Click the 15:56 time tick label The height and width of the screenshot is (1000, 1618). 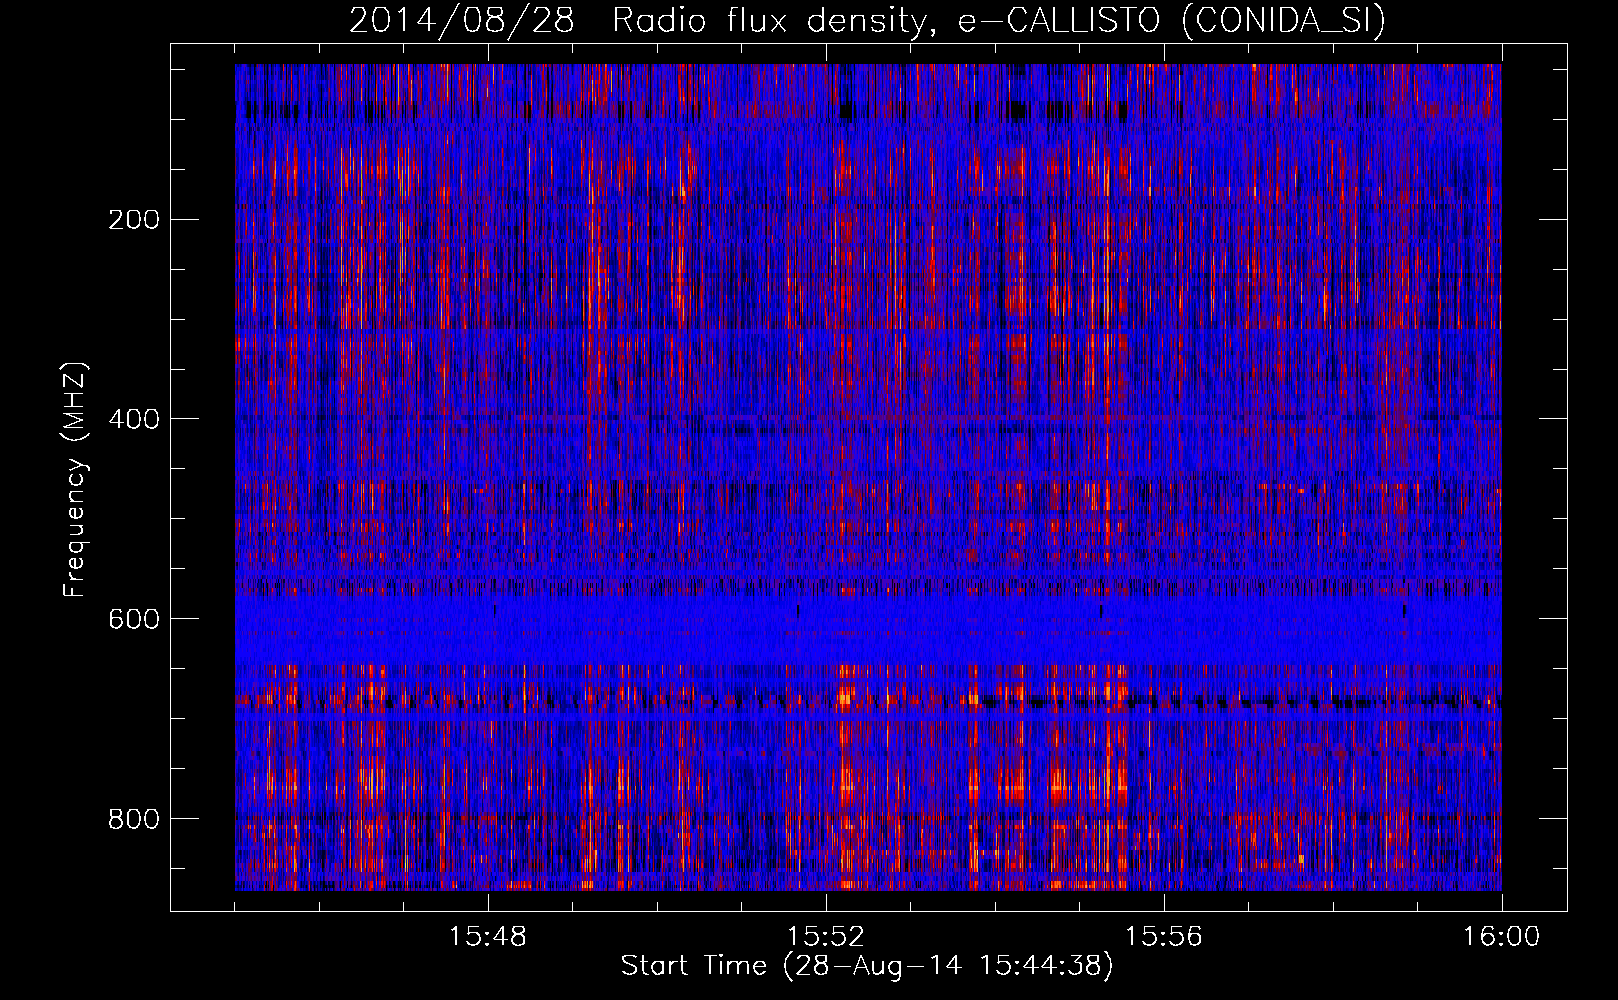pos(1164,937)
